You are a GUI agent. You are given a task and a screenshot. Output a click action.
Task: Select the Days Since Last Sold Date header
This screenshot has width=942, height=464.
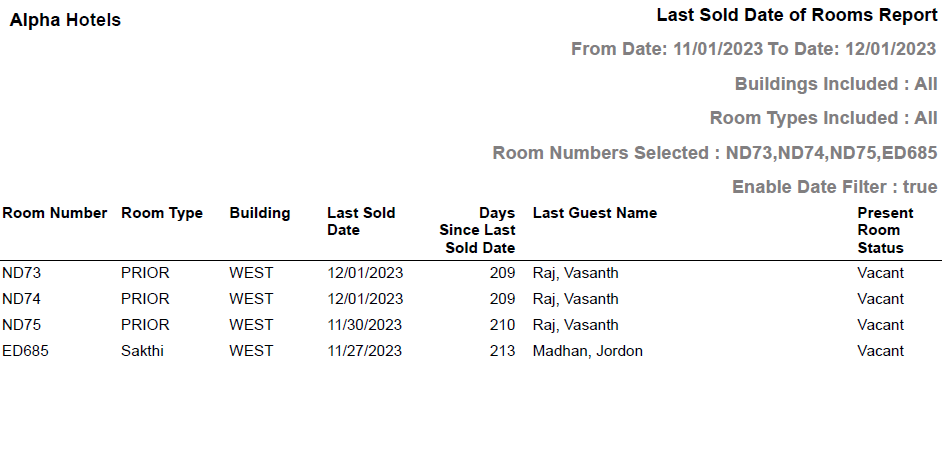[478, 230]
